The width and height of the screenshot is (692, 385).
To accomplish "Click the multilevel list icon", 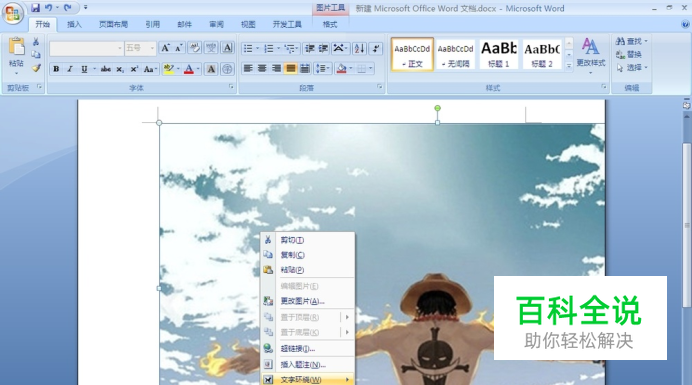I will point(290,48).
